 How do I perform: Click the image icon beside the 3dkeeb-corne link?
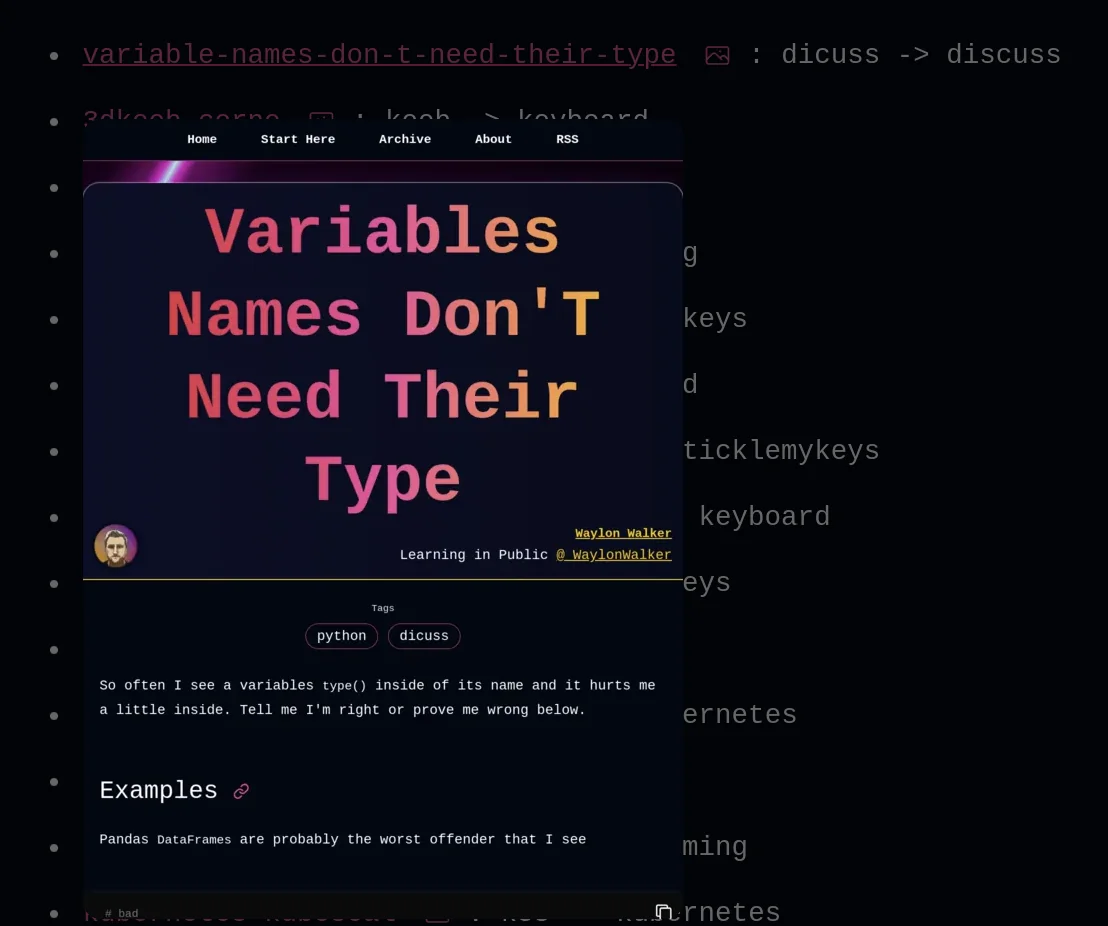click(x=321, y=116)
